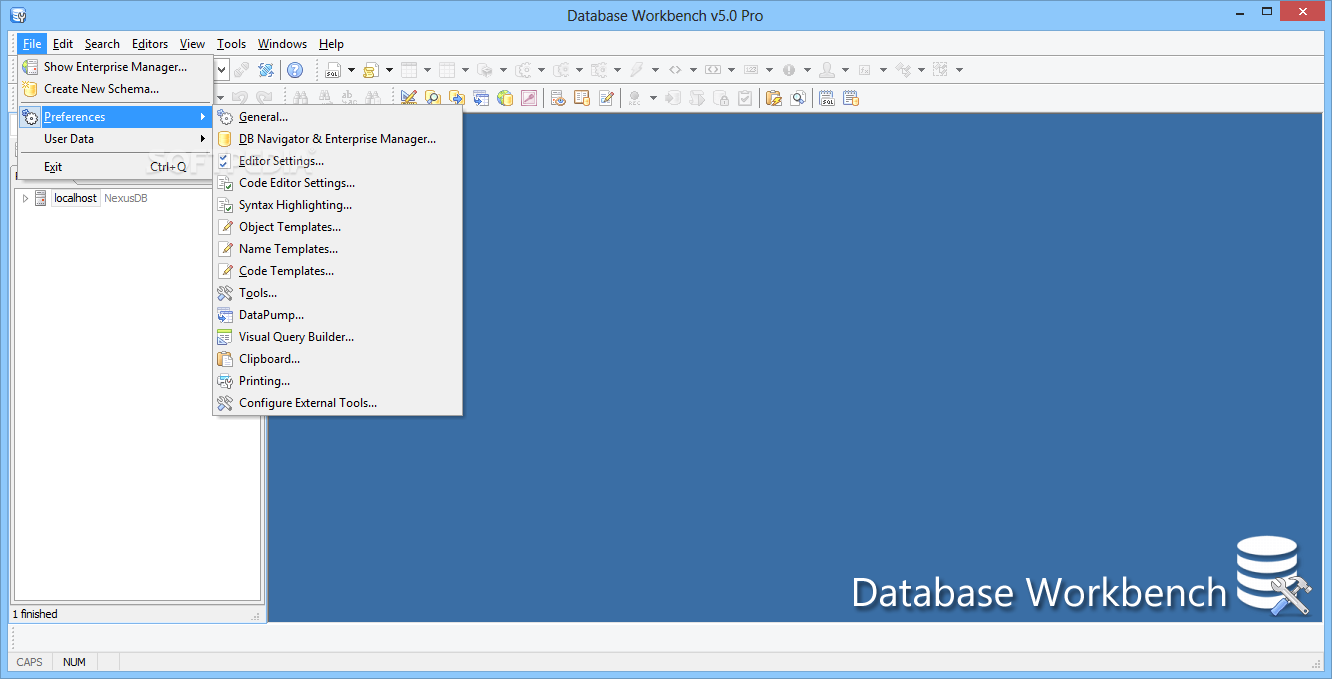Click the pencil and ruler design icon

pos(408,98)
